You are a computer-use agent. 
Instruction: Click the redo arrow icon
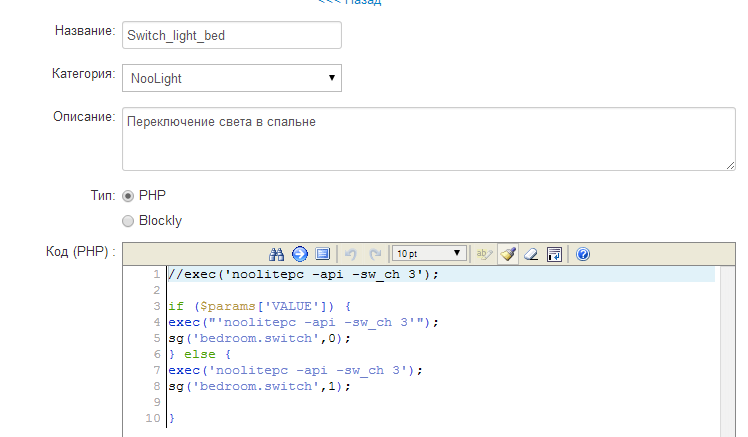[375, 254]
